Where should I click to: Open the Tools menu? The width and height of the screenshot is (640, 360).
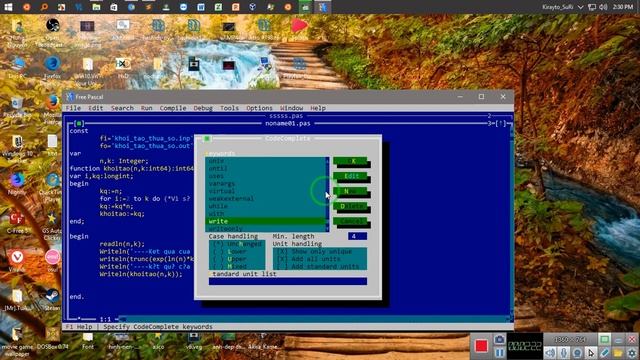pyautogui.click(x=229, y=108)
